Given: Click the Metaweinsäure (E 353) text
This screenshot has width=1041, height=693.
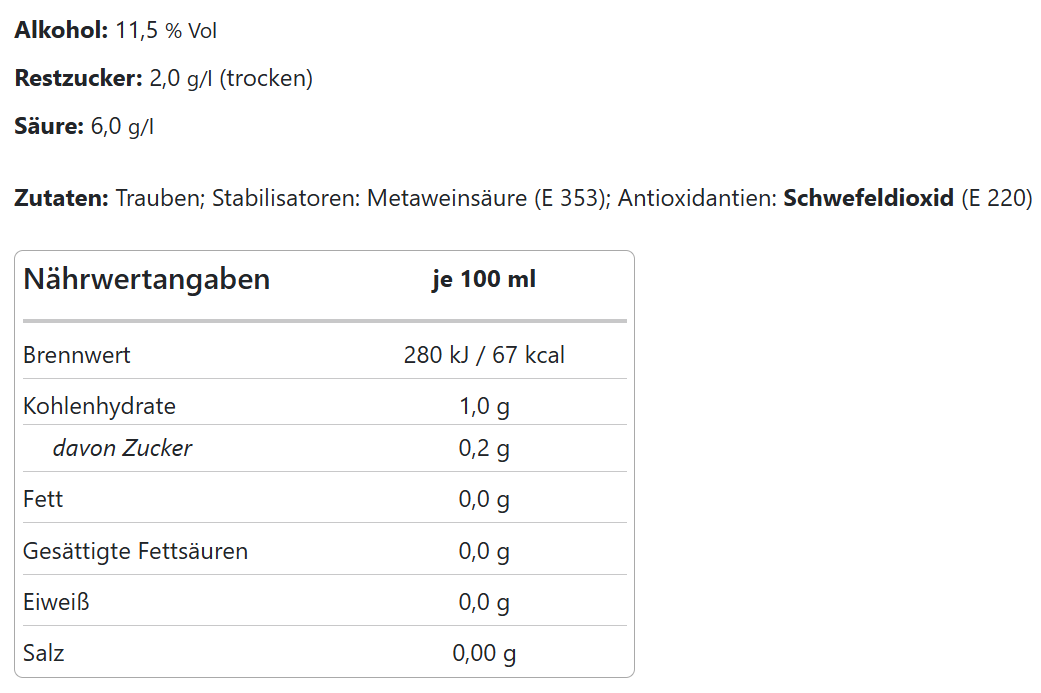Looking at the screenshot, I should point(488,199).
